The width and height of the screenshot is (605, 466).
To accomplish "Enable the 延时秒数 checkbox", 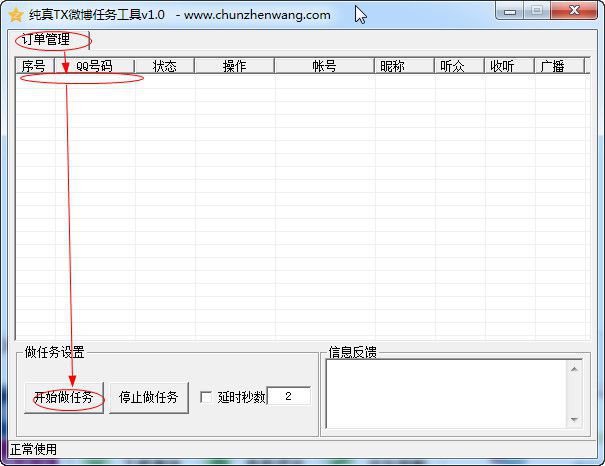I will coord(206,397).
